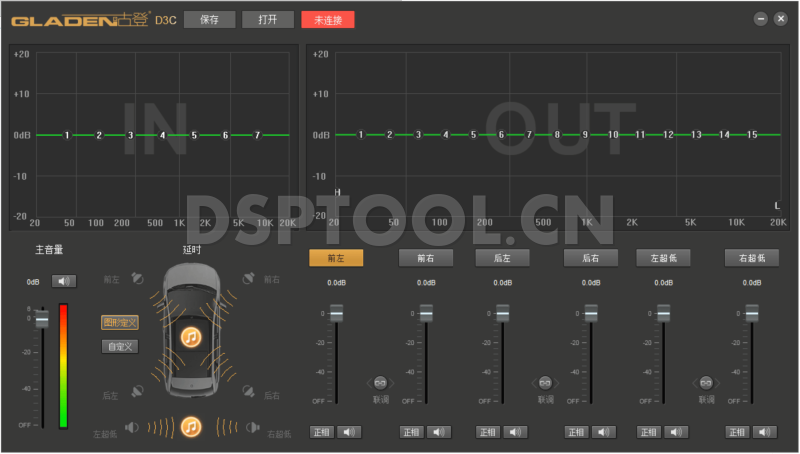800x454 pixels.
Task: Click the left subwoofer speaker icon
Action: pyautogui.click(x=132, y=428)
